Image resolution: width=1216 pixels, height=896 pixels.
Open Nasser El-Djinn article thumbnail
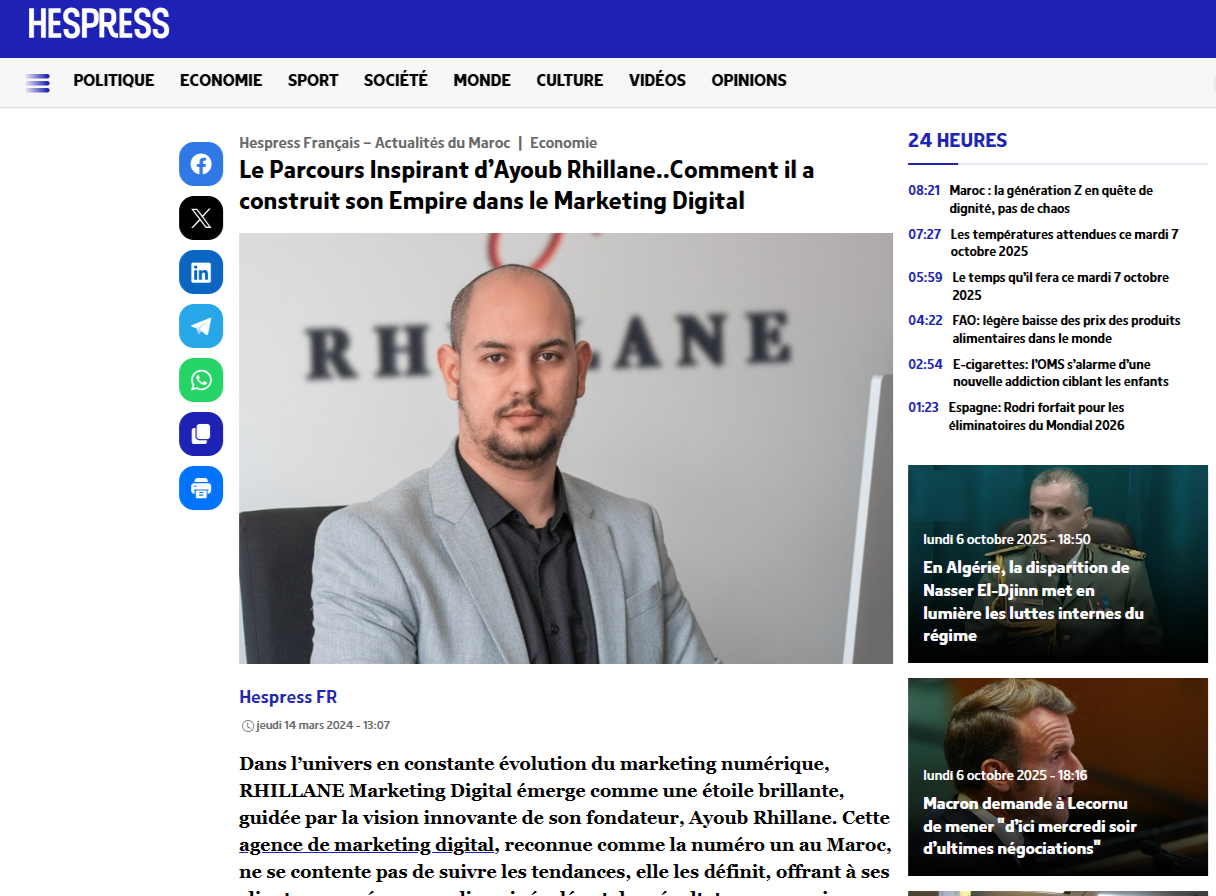click(x=1057, y=563)
